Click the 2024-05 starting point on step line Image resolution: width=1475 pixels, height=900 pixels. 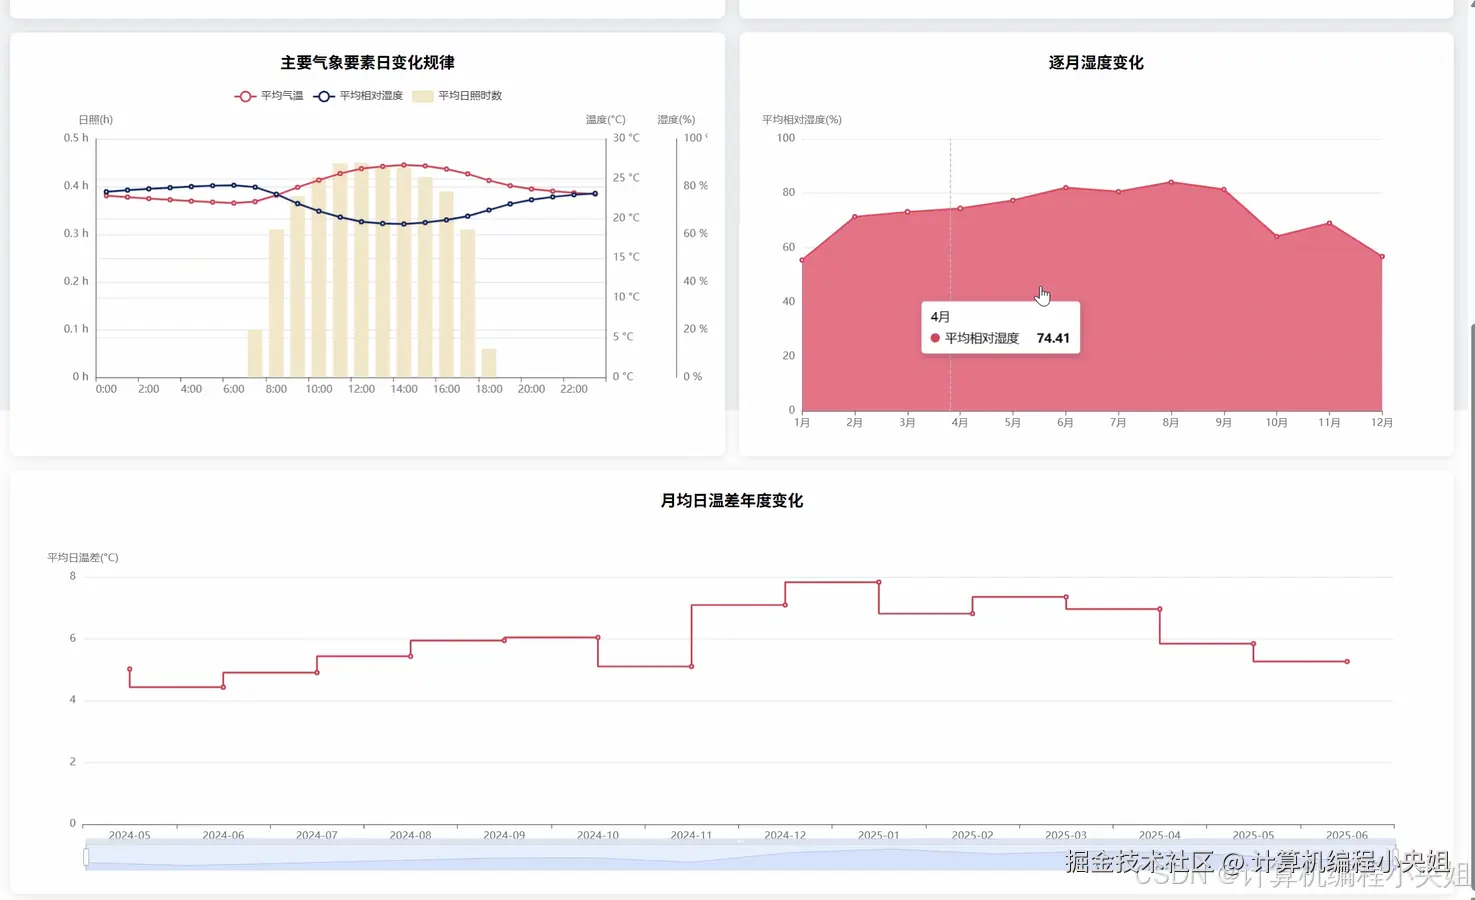coord(130,669)
